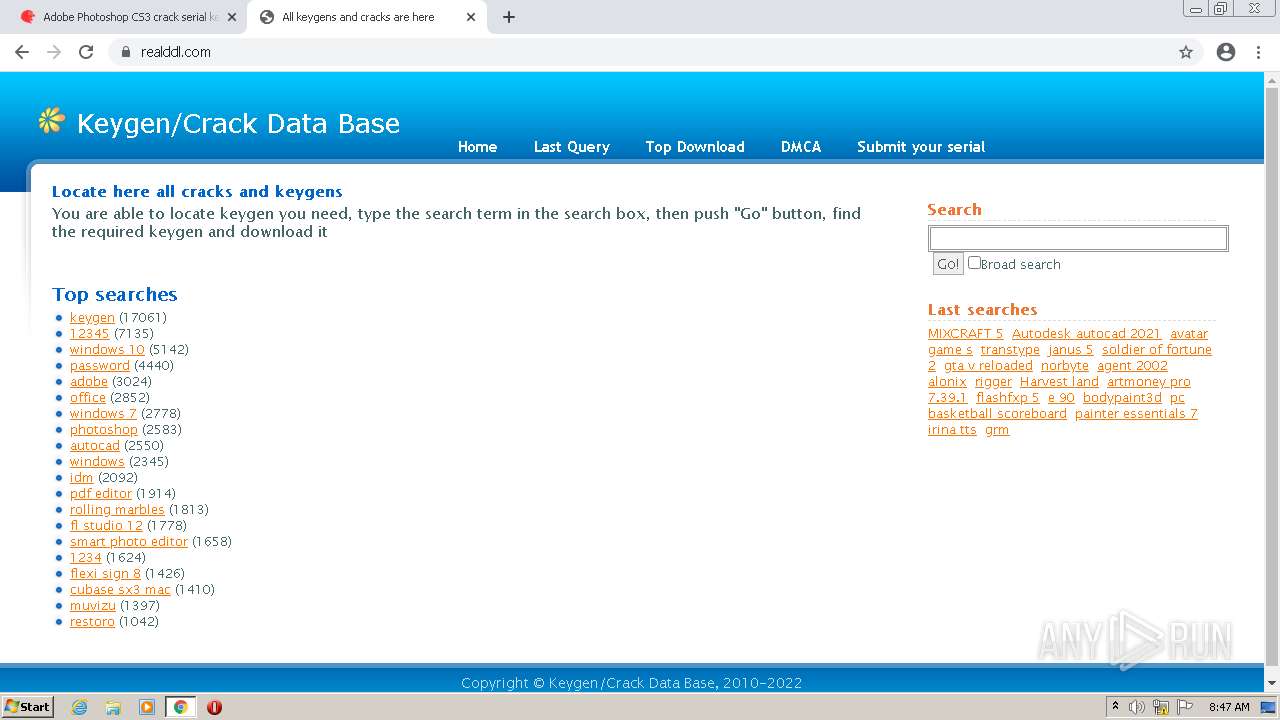1280x720 pixels.
Task: Open the Chrome profile avatar icon
Action: coord(1226,52)
